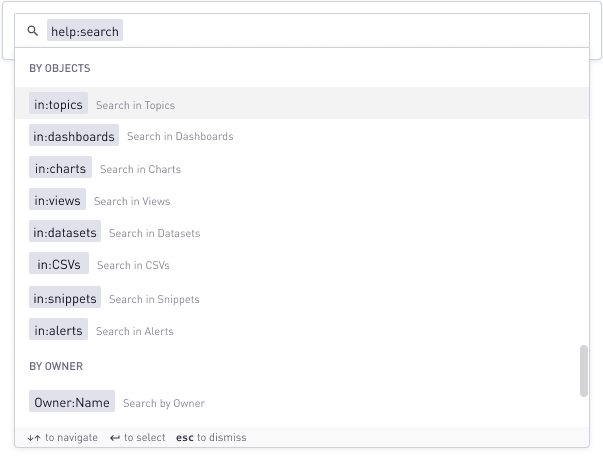Click the BY OBJECTS section header
This screenshot has height=456, width=603.
(x=60, y=68)
